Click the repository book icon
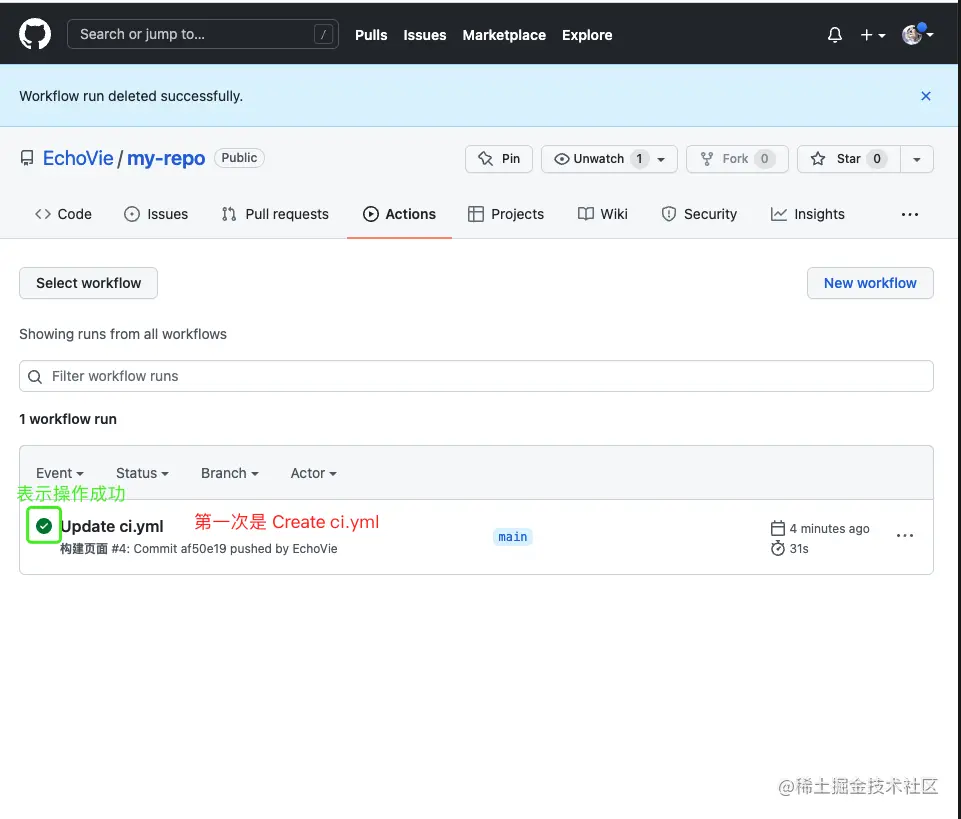961x819 pixels. coord(27,158)
